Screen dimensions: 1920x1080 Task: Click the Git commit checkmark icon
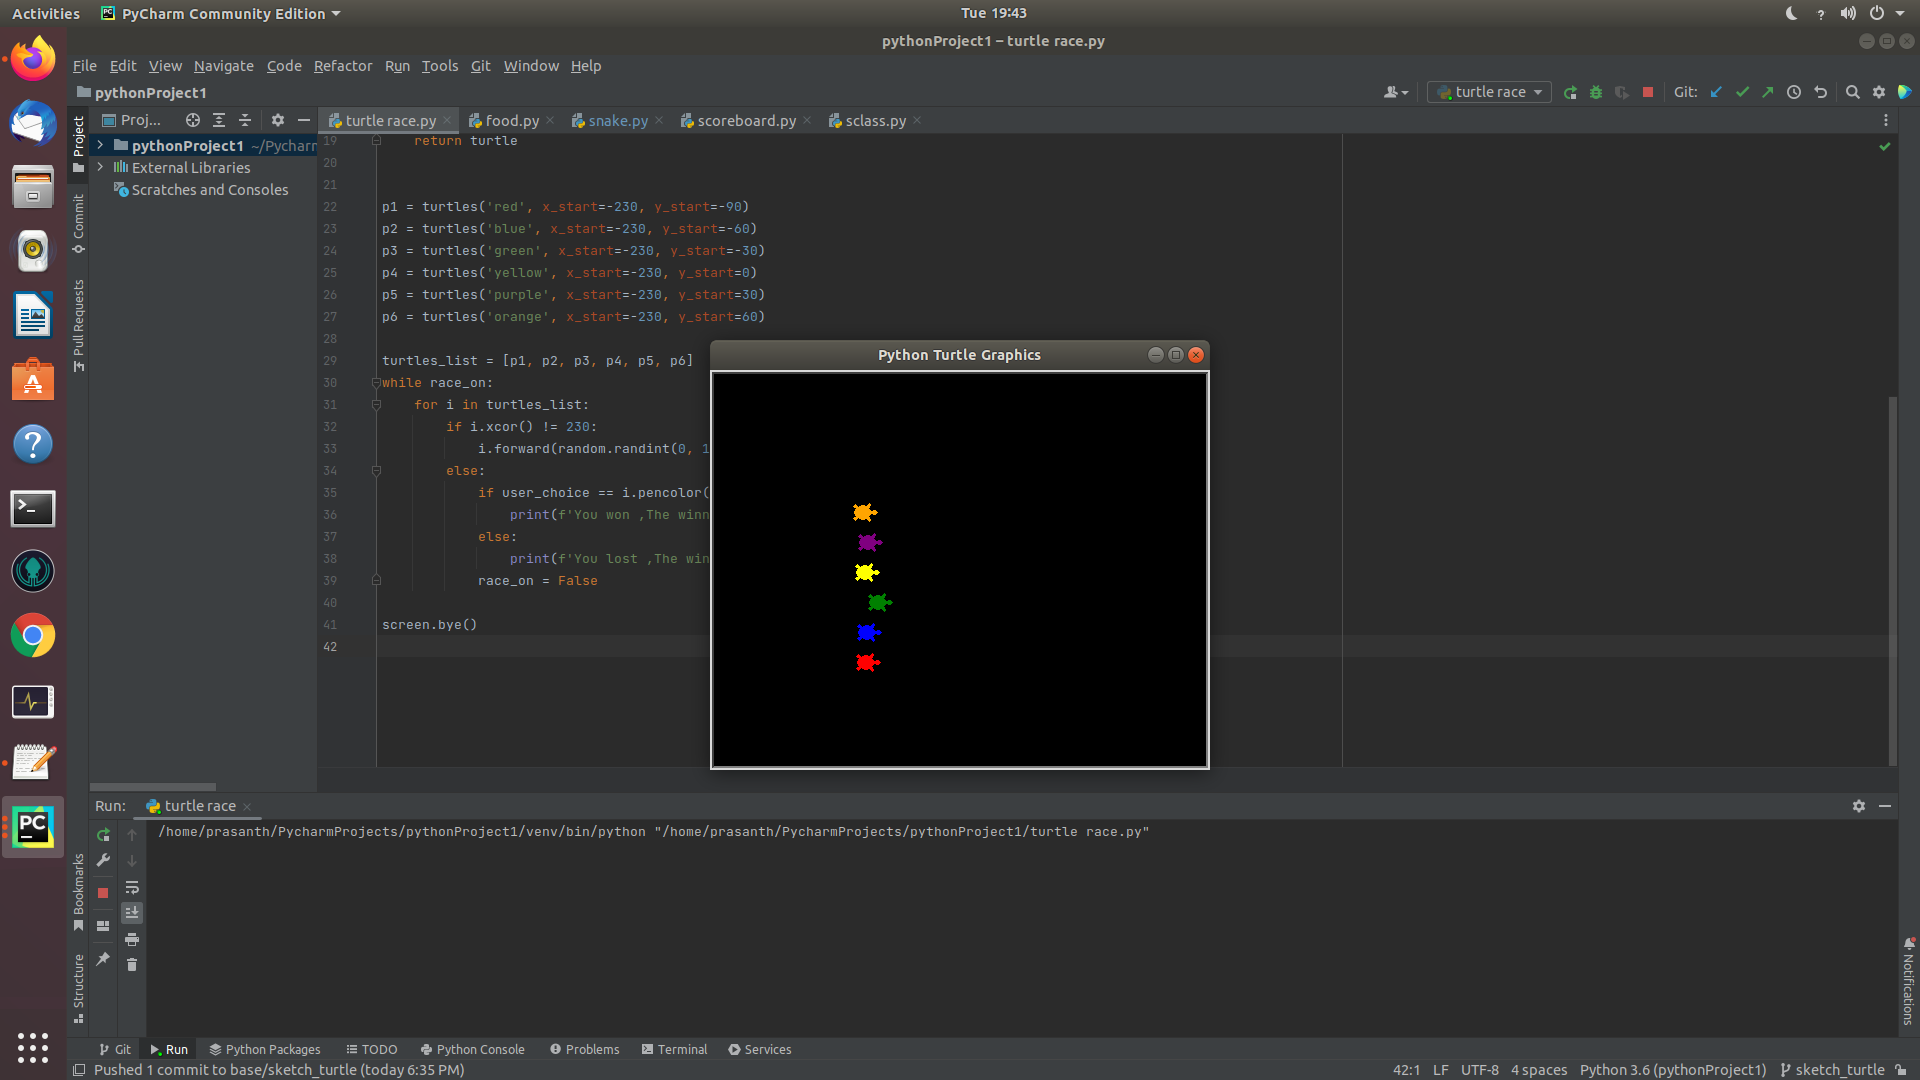click(x=1742, y=92)
